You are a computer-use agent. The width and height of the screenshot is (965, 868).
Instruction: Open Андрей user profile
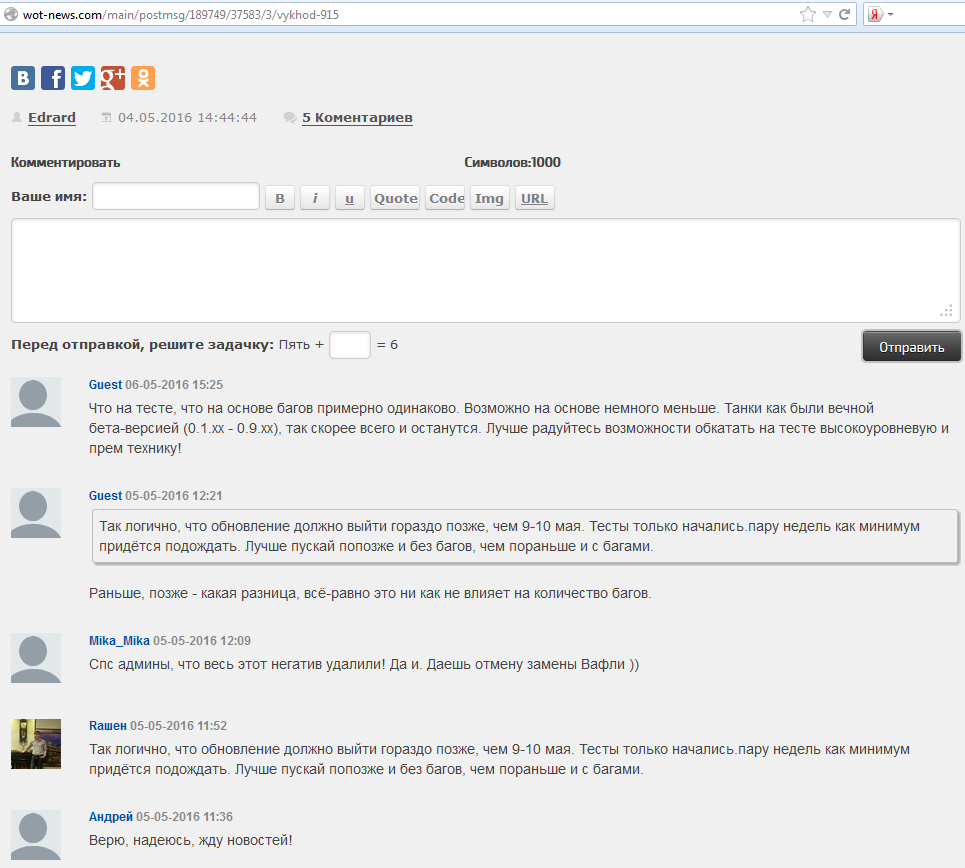[111, 817]
